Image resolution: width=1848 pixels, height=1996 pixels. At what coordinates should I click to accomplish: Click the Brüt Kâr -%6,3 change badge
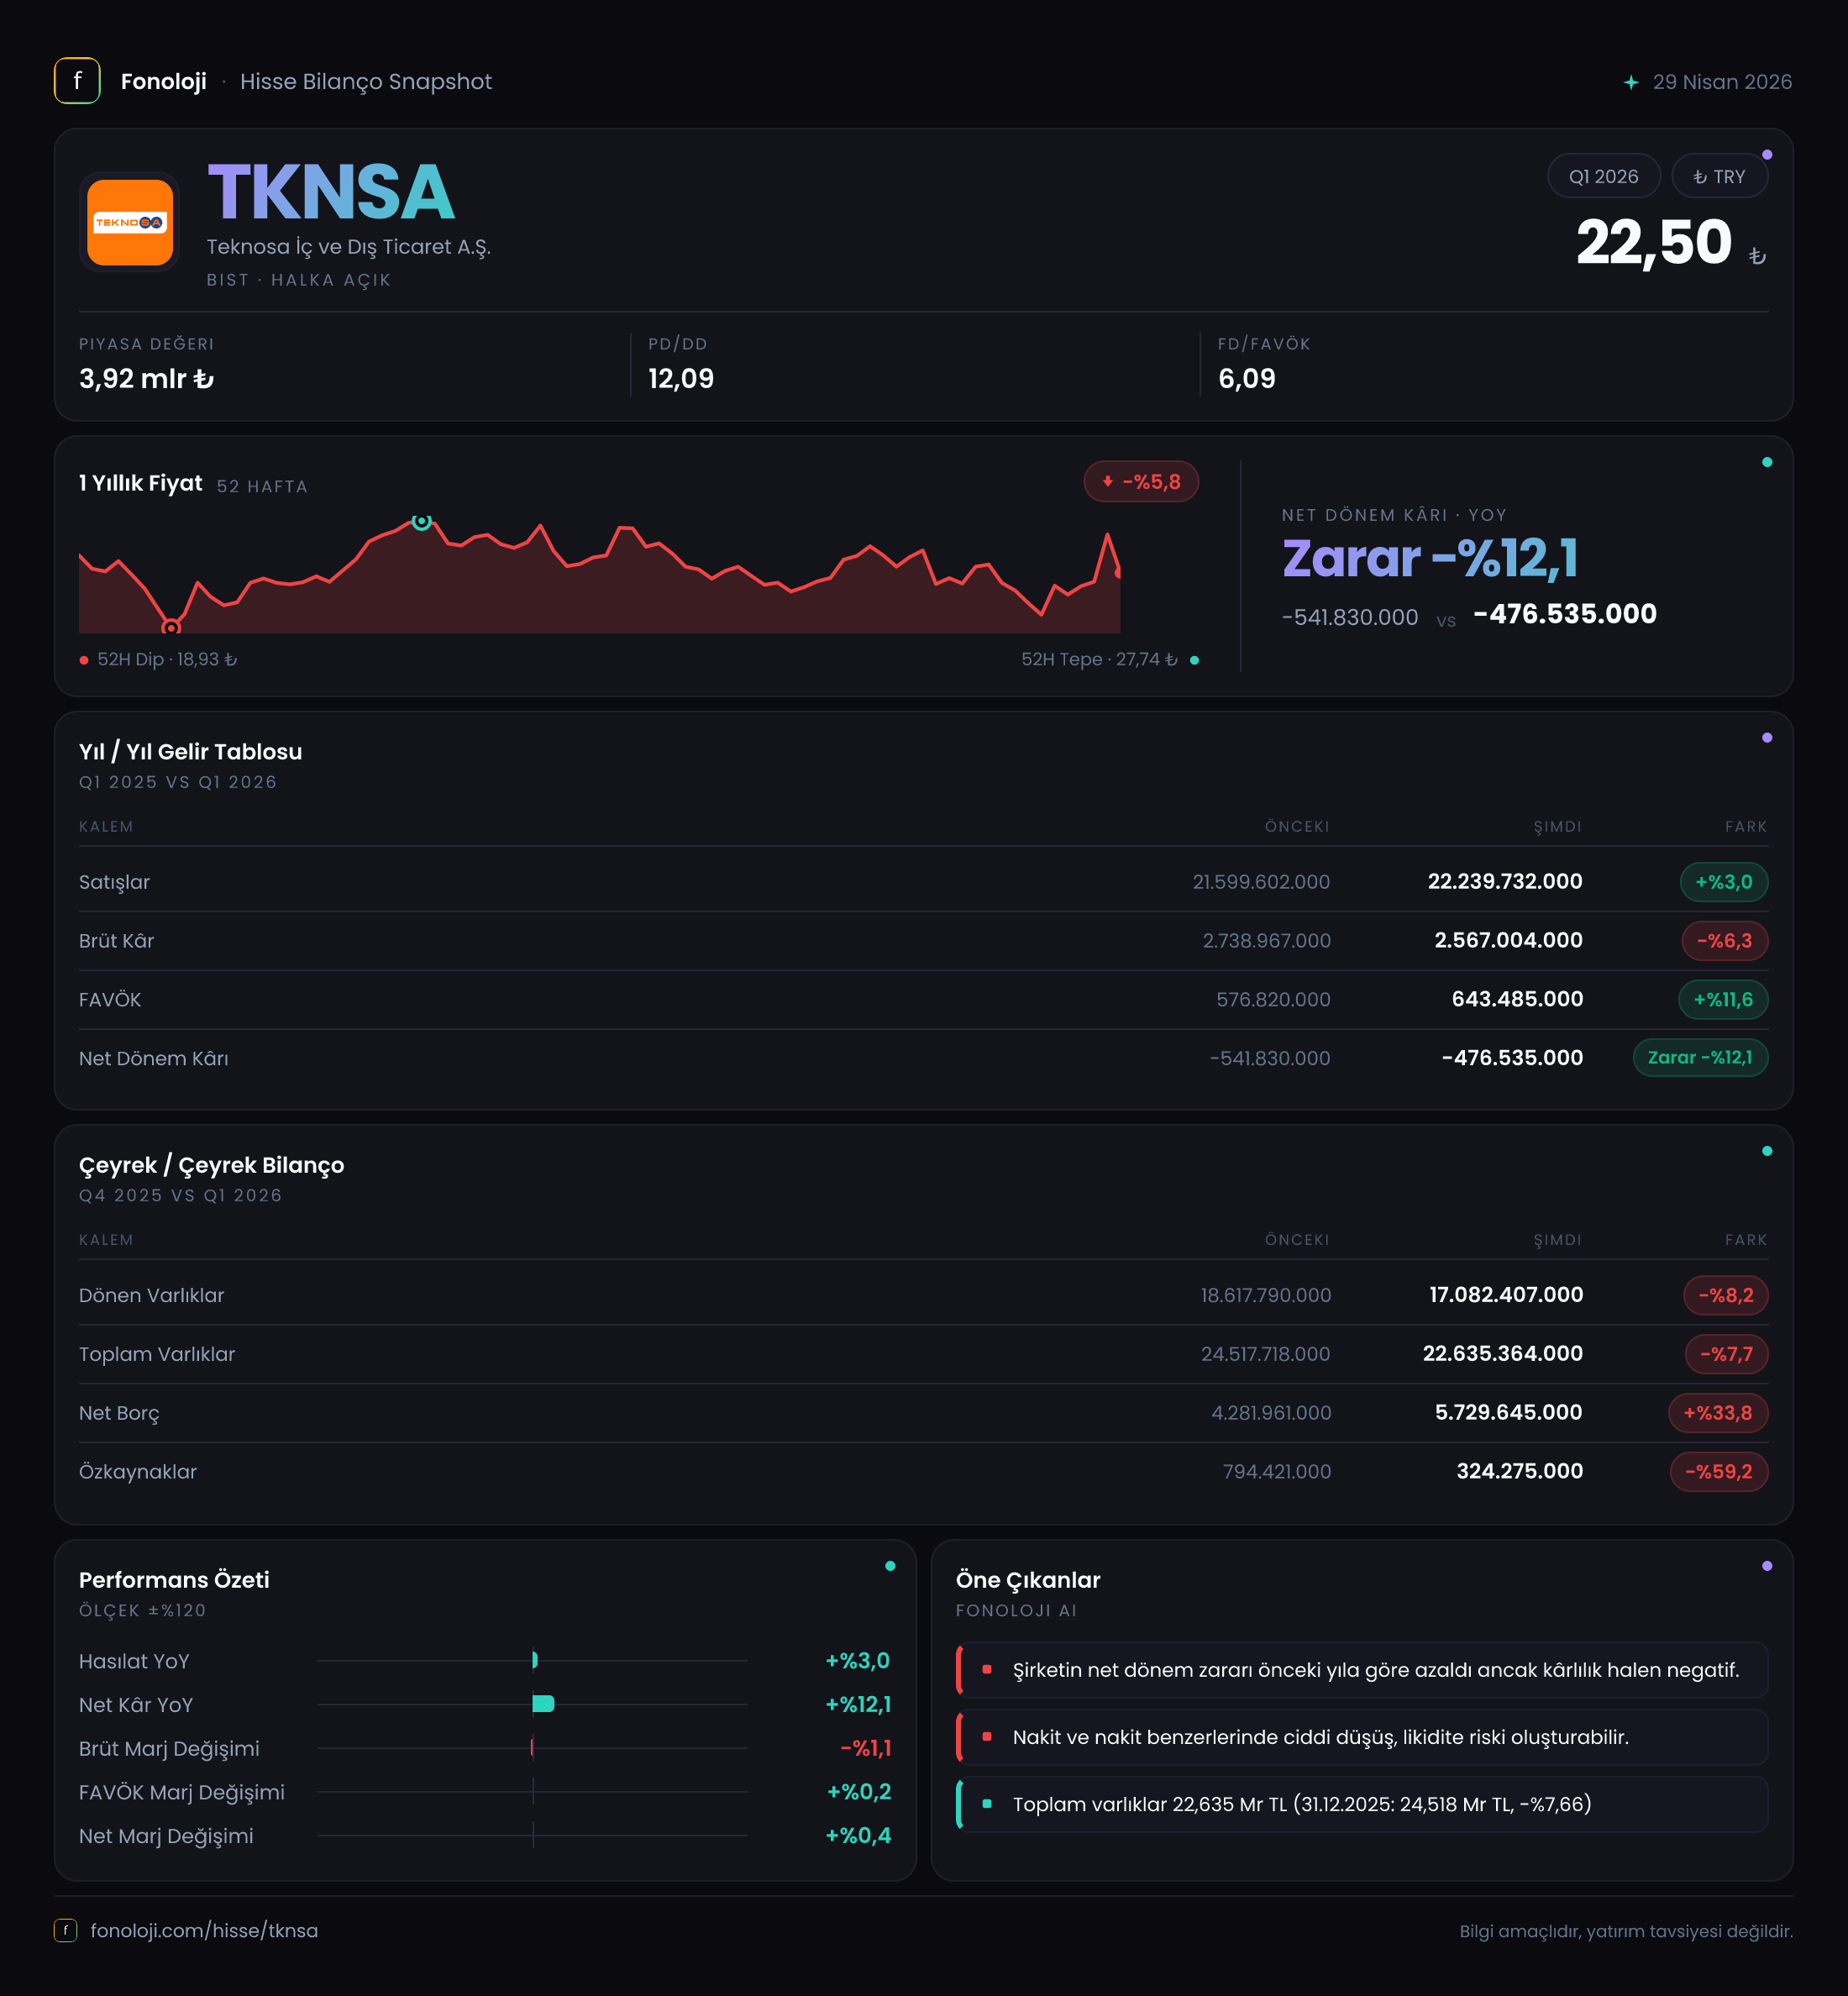point(1724,941)
